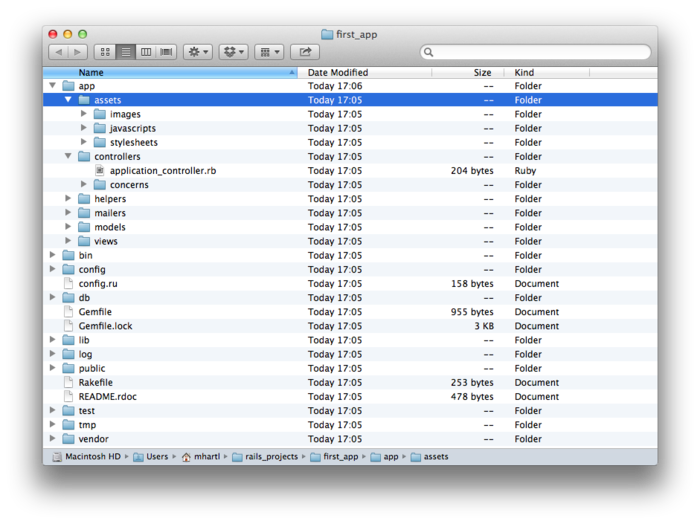
Task: Click the Share toolbar button
Action: pos(304,52)
